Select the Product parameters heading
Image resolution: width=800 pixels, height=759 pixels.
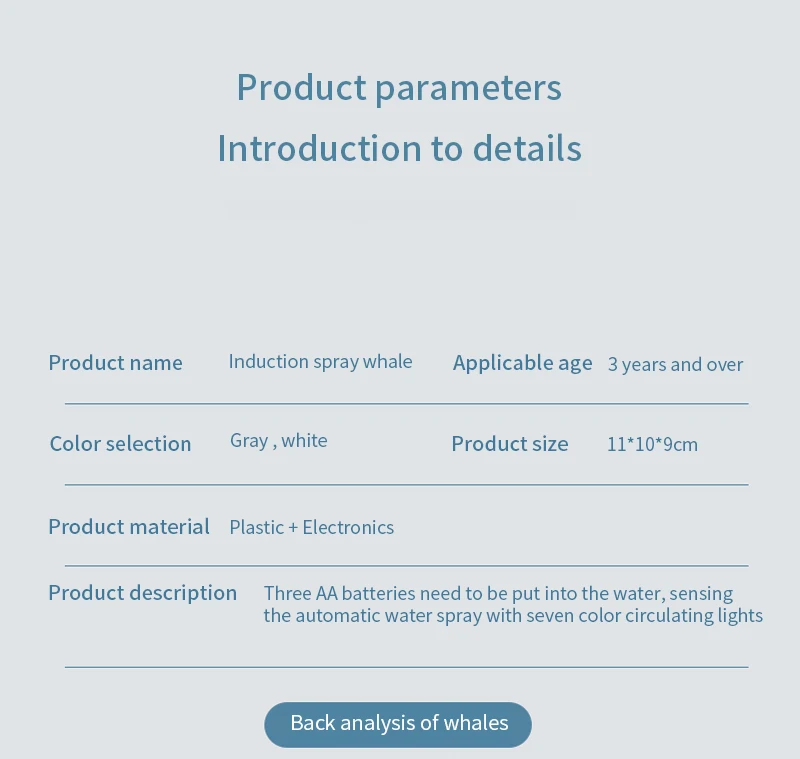pyautogui.click(x=399, y=88)
